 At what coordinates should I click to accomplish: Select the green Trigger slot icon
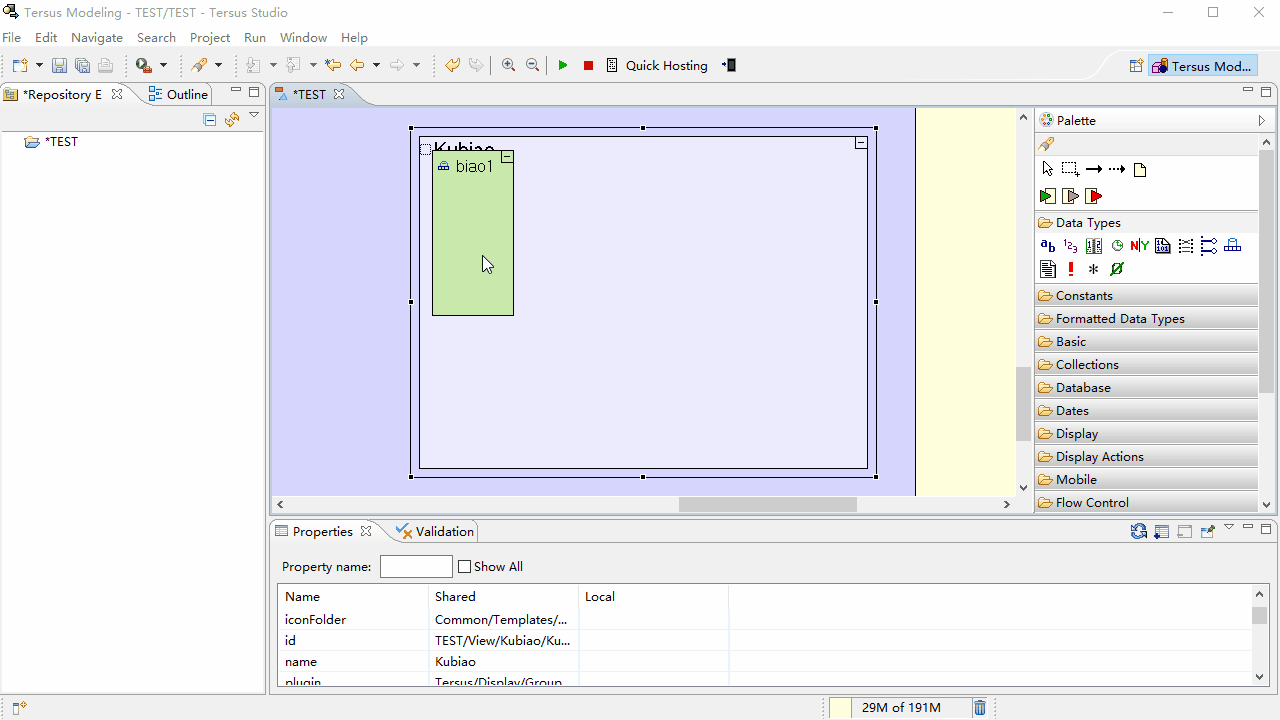pos(1047,196)
